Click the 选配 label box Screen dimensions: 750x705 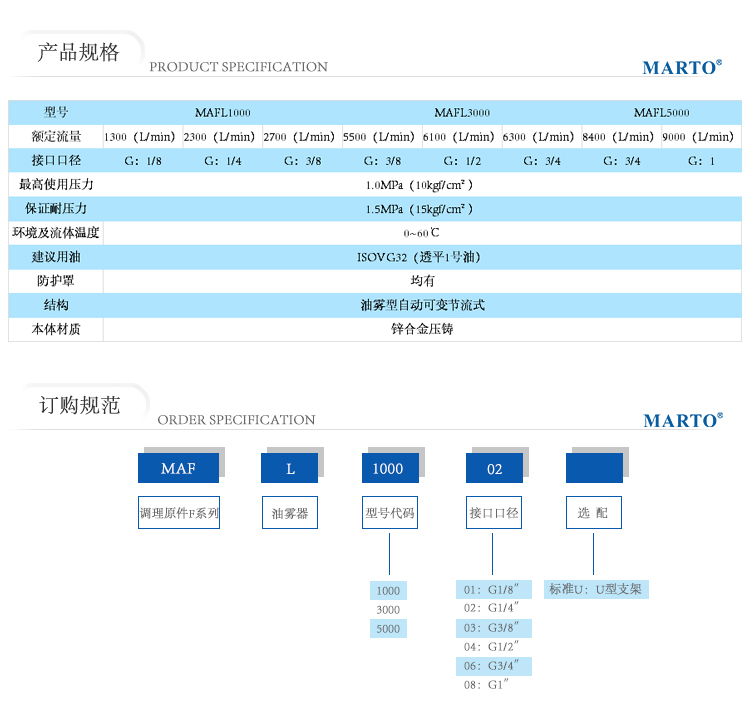tap(594, 513)
